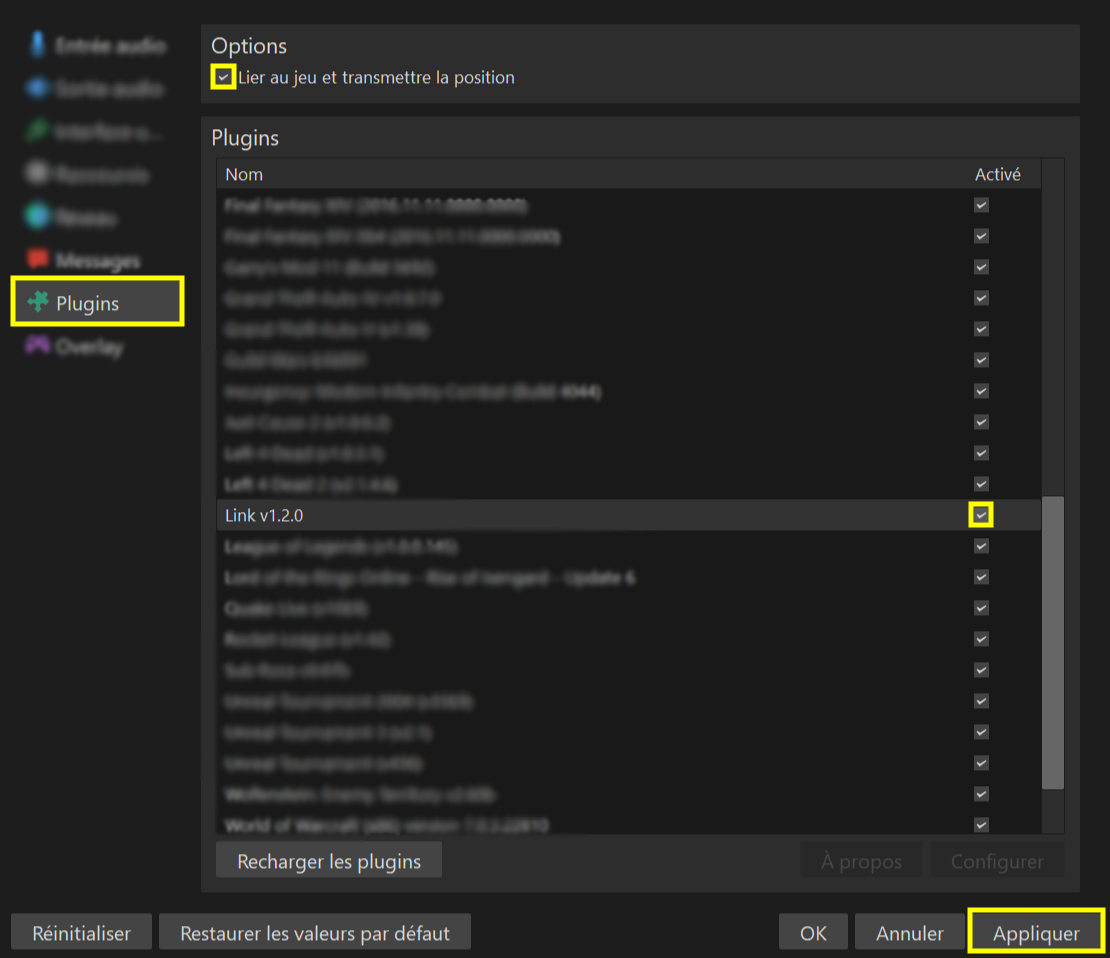Select the Lord of the Rings Online row
Viewport: 1110px width, 958px height.
point(429,577)
